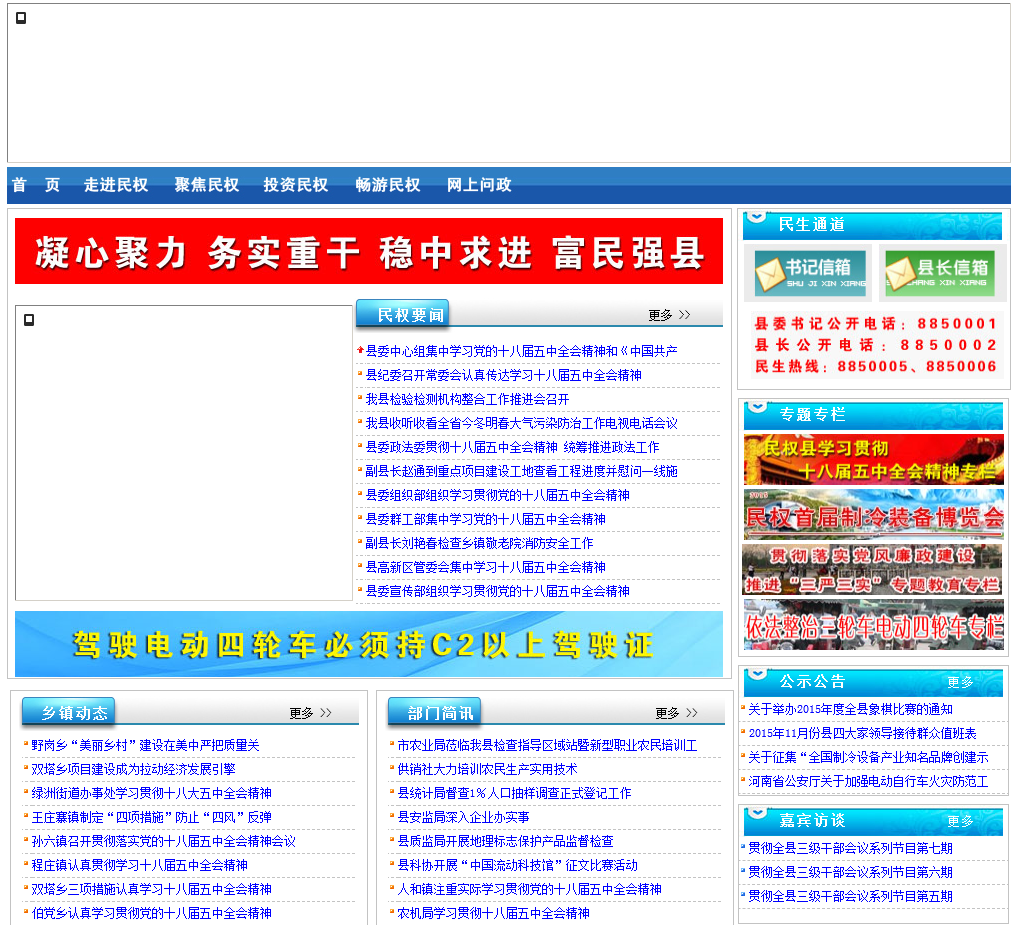
Task: Open 依法整治三轮车电动四轮车专栏 banner
Action: 874,625
